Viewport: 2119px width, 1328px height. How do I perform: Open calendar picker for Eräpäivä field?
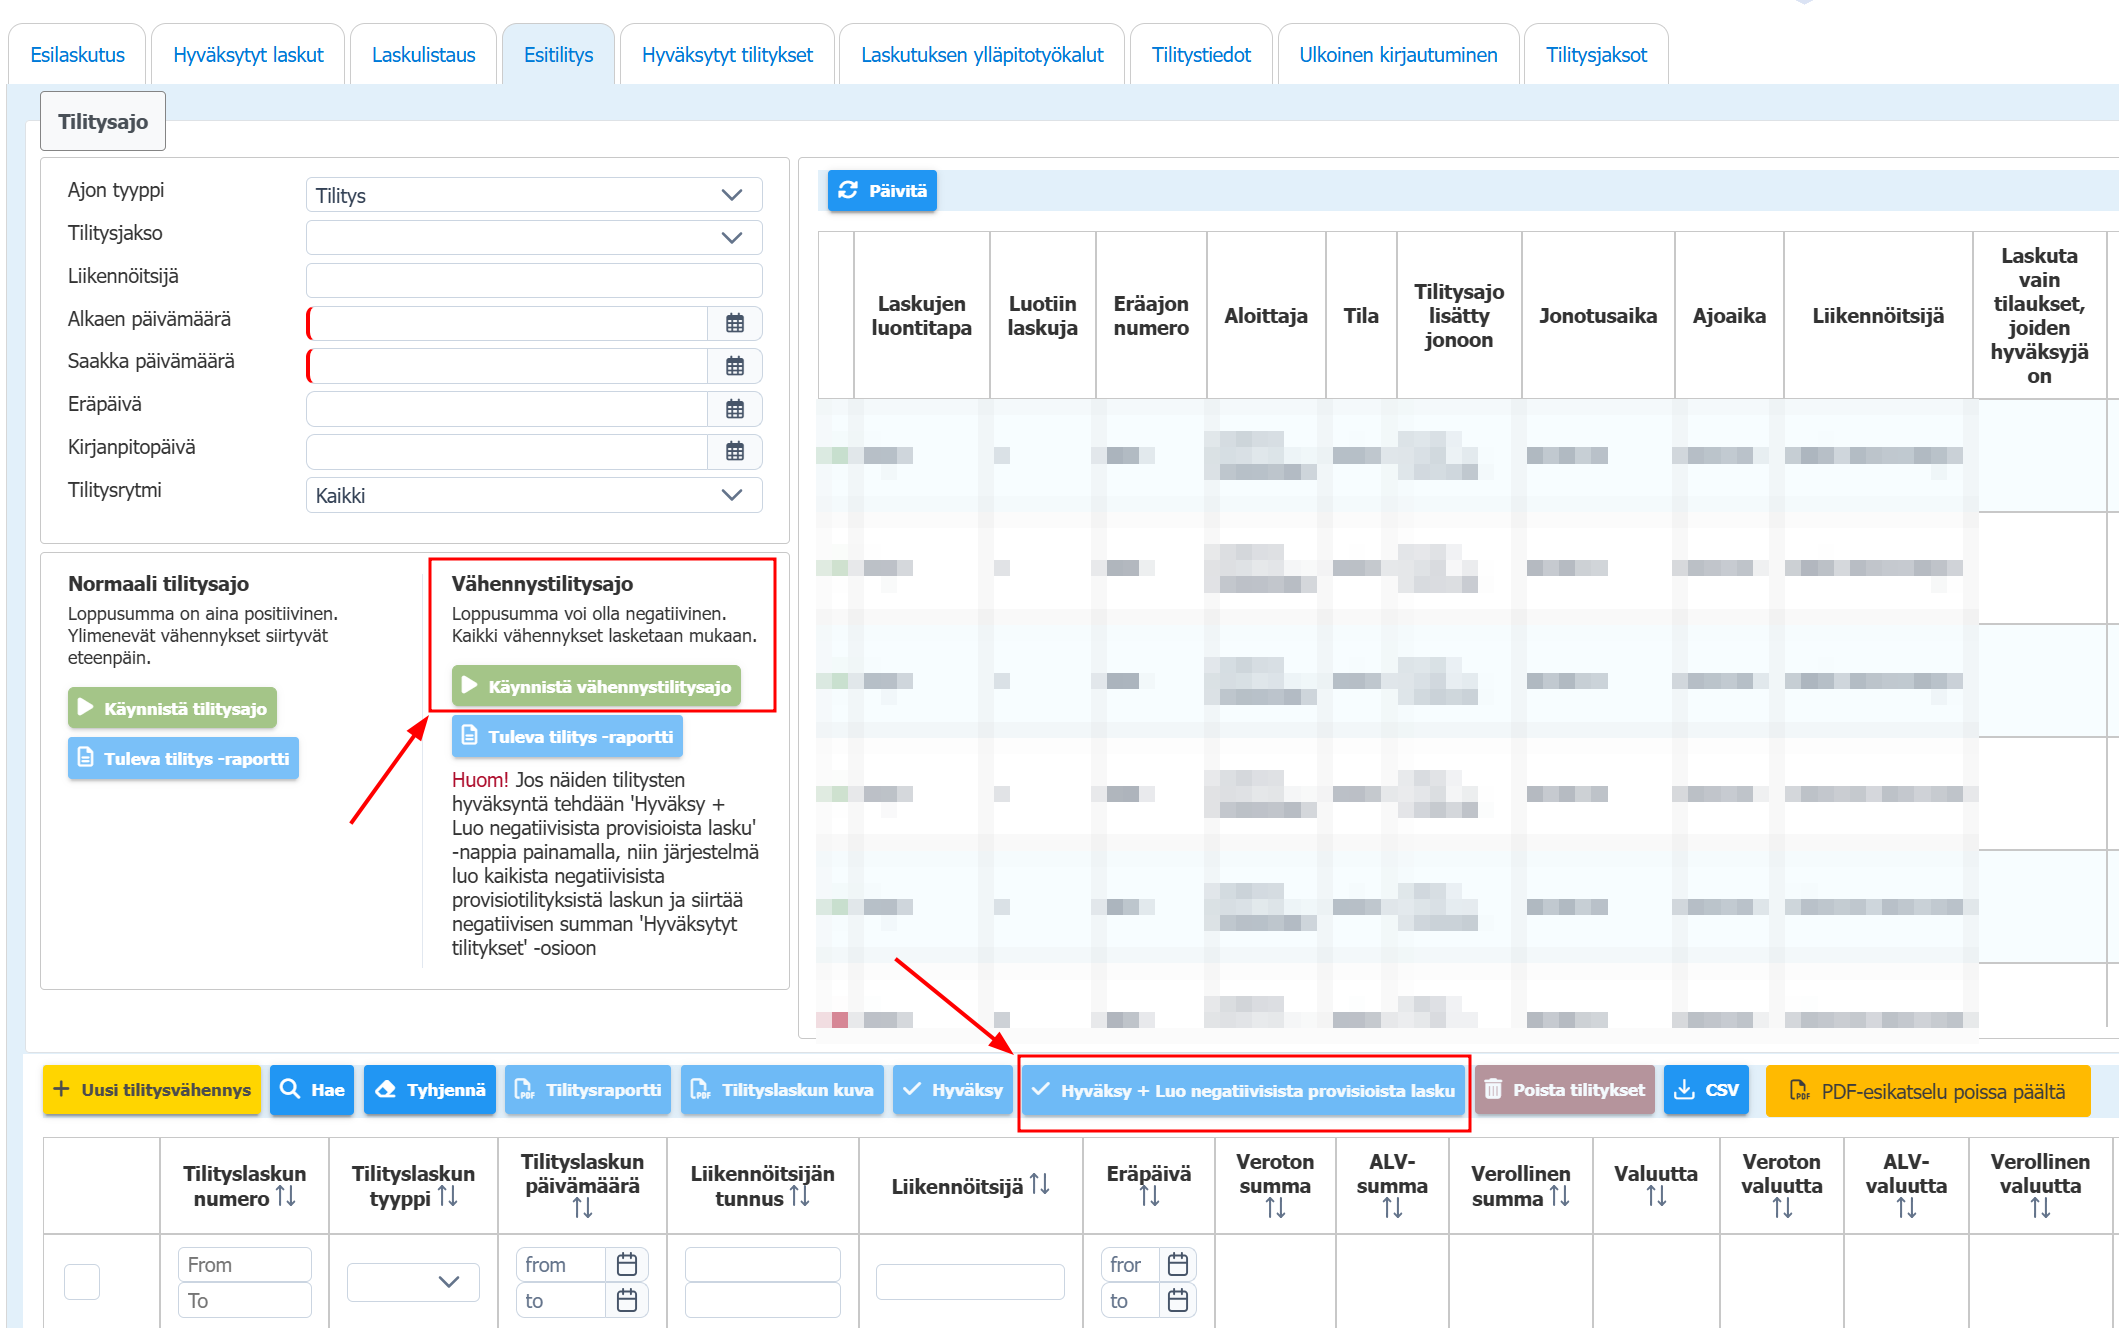pos(734,409)
